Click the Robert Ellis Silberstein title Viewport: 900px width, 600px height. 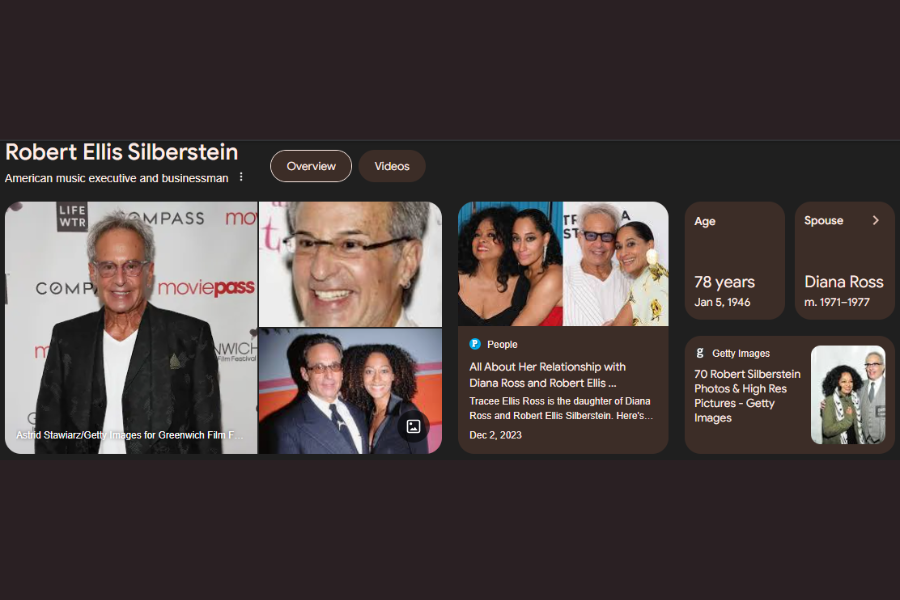tap(122, 152)
